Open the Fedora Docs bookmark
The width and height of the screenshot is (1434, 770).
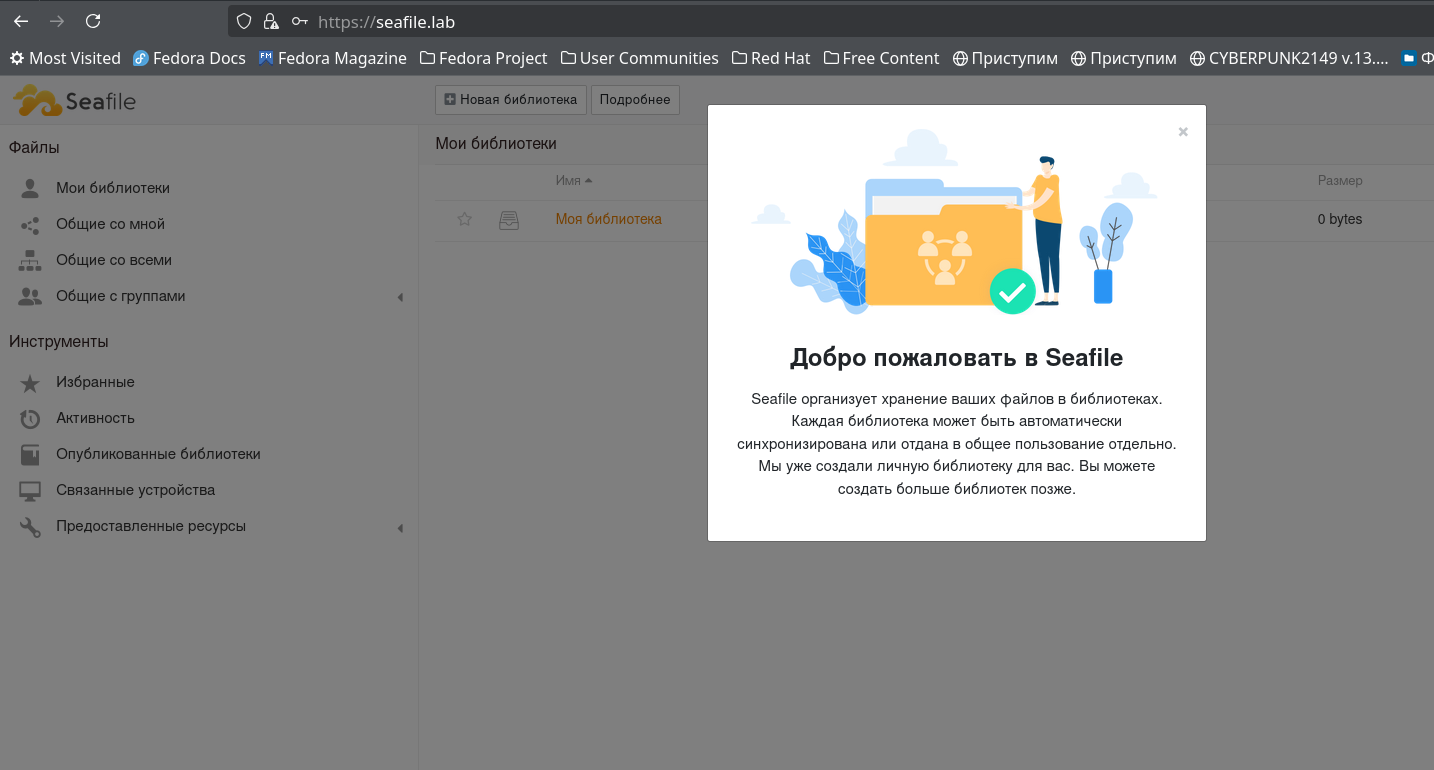click(190, 58)
